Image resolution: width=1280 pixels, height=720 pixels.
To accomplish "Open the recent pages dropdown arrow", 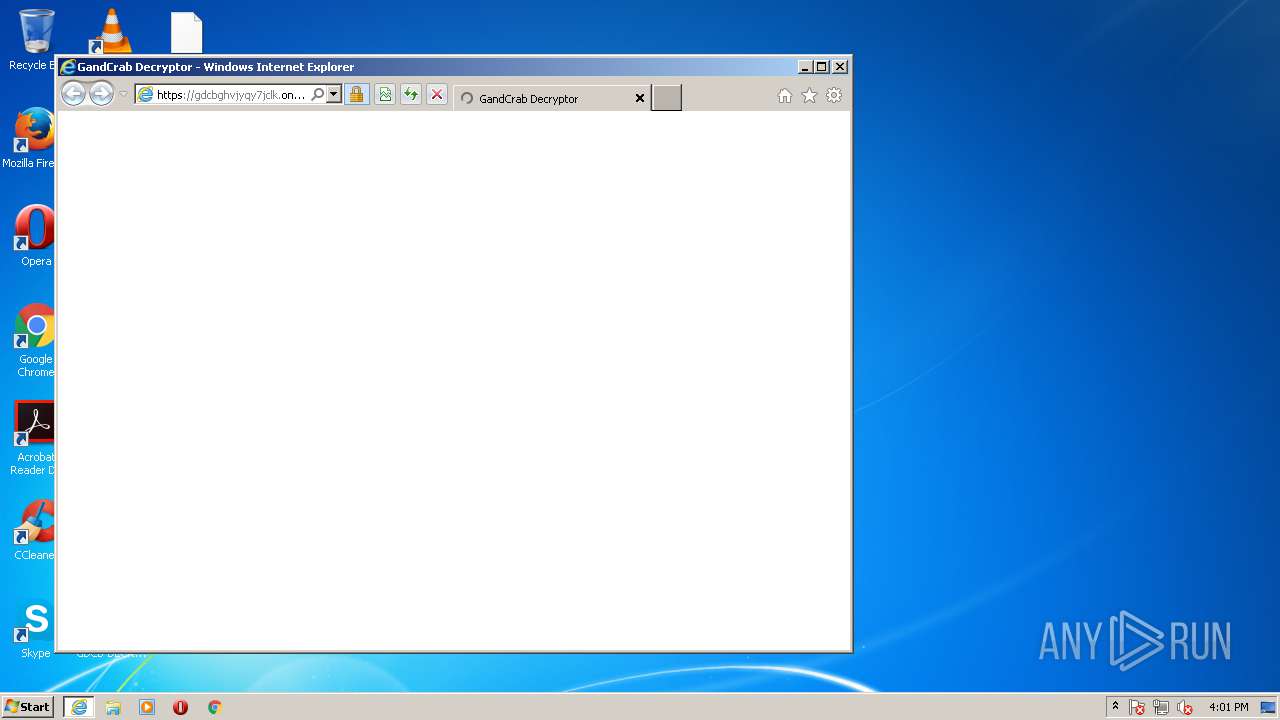I will point(123,95).
